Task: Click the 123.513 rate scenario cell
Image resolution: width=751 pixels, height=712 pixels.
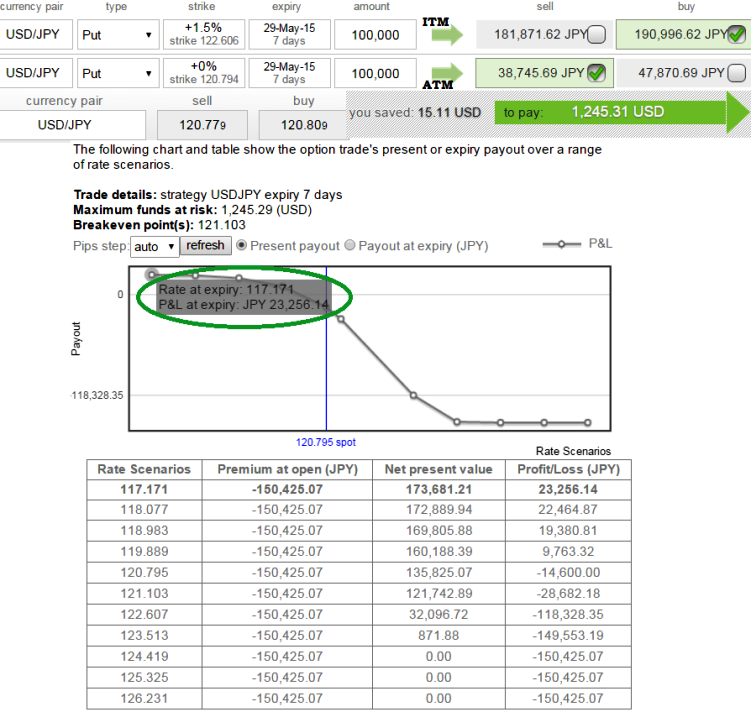Action: coord(144,635)
